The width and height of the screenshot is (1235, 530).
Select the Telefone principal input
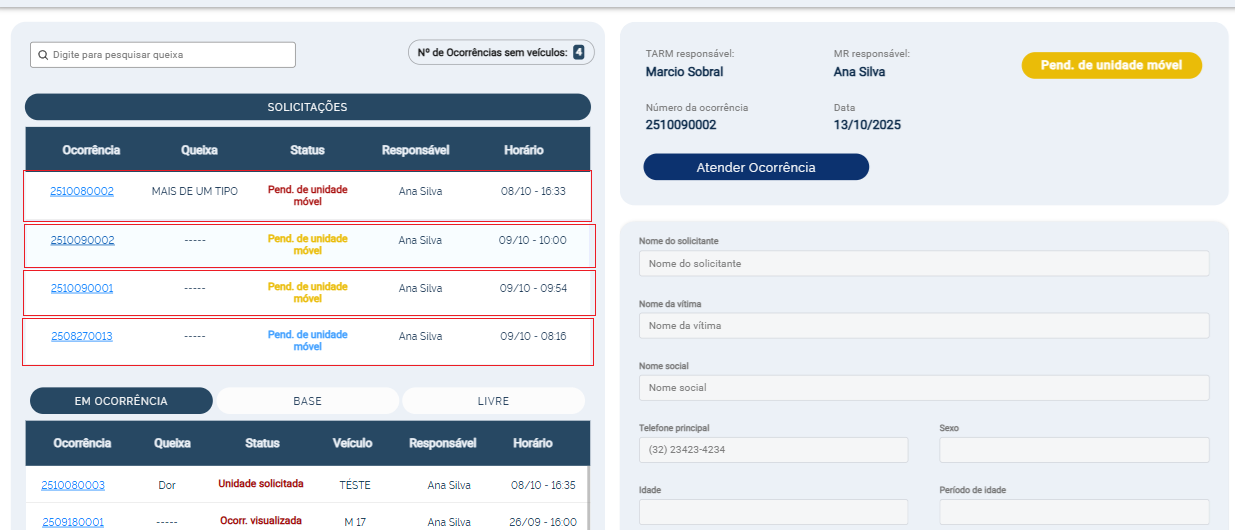coord(773,450)
